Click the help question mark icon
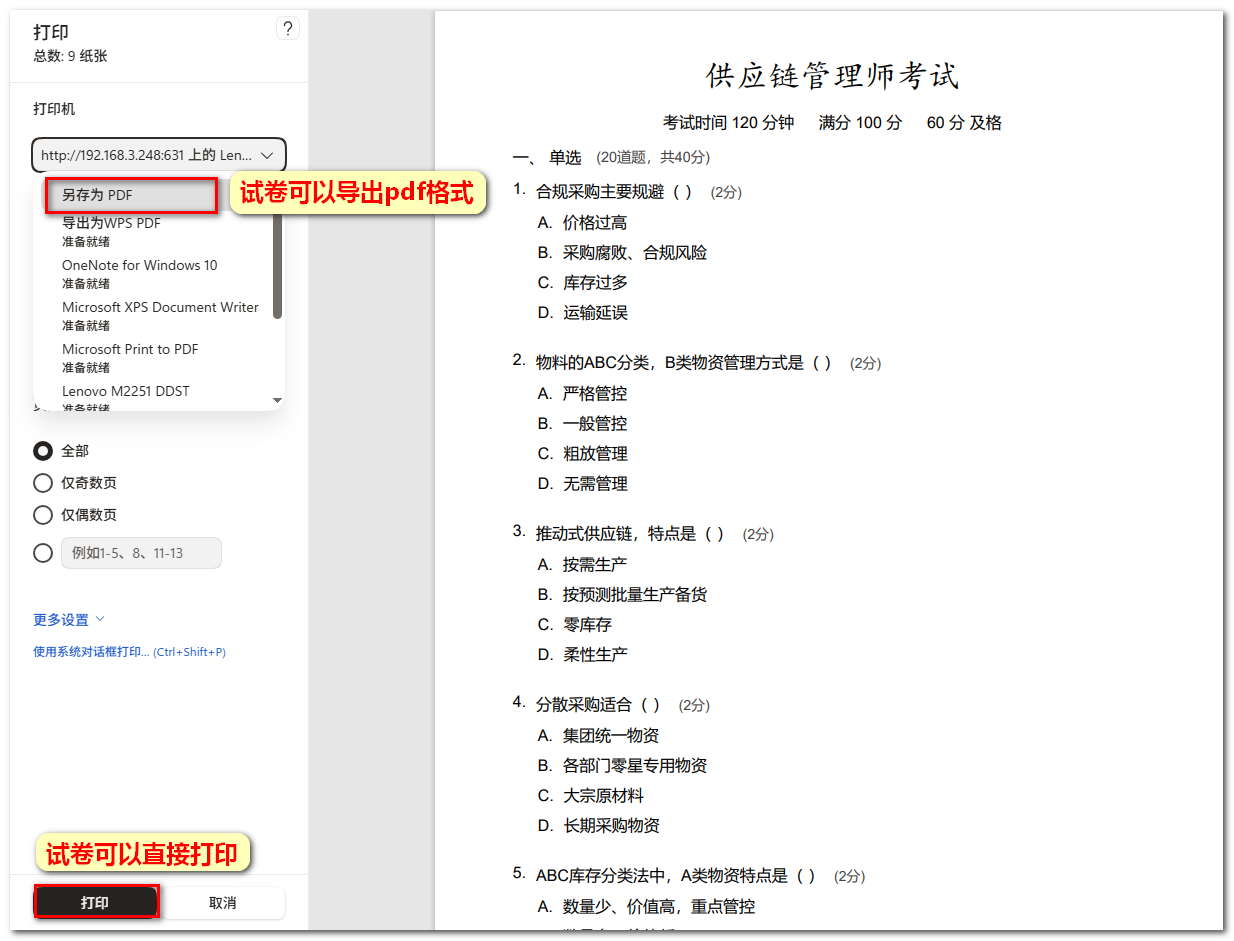 (287, 29)
